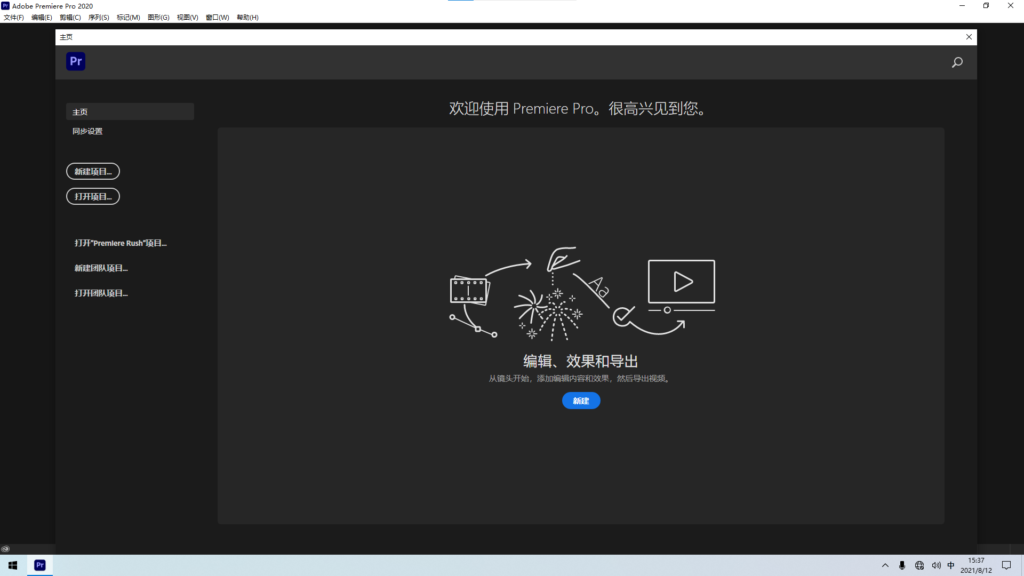Open the 文件(F) menu

(14, 18)
